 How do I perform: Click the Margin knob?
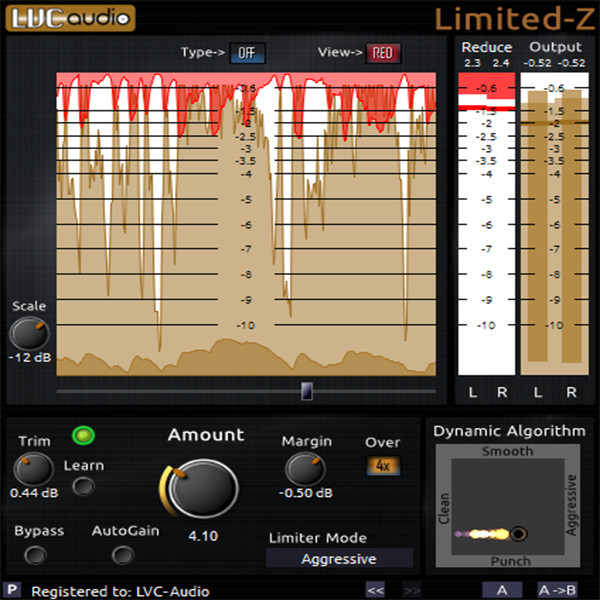coord(305,468)
